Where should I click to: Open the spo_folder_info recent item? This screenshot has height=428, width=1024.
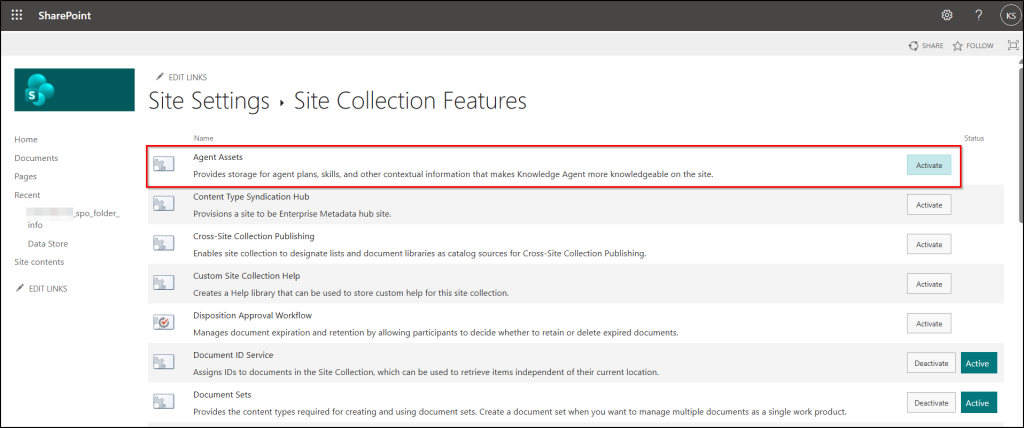pos(74,219)
